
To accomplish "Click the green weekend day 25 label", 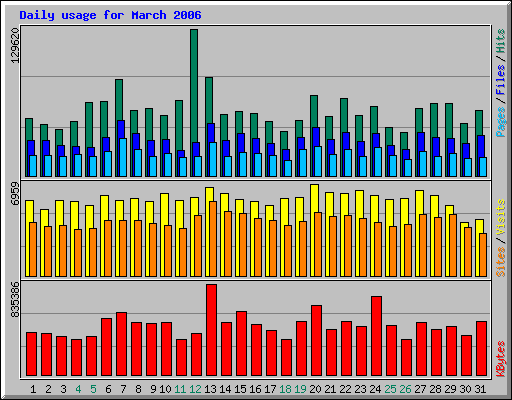I will click(x=390, y=389).
